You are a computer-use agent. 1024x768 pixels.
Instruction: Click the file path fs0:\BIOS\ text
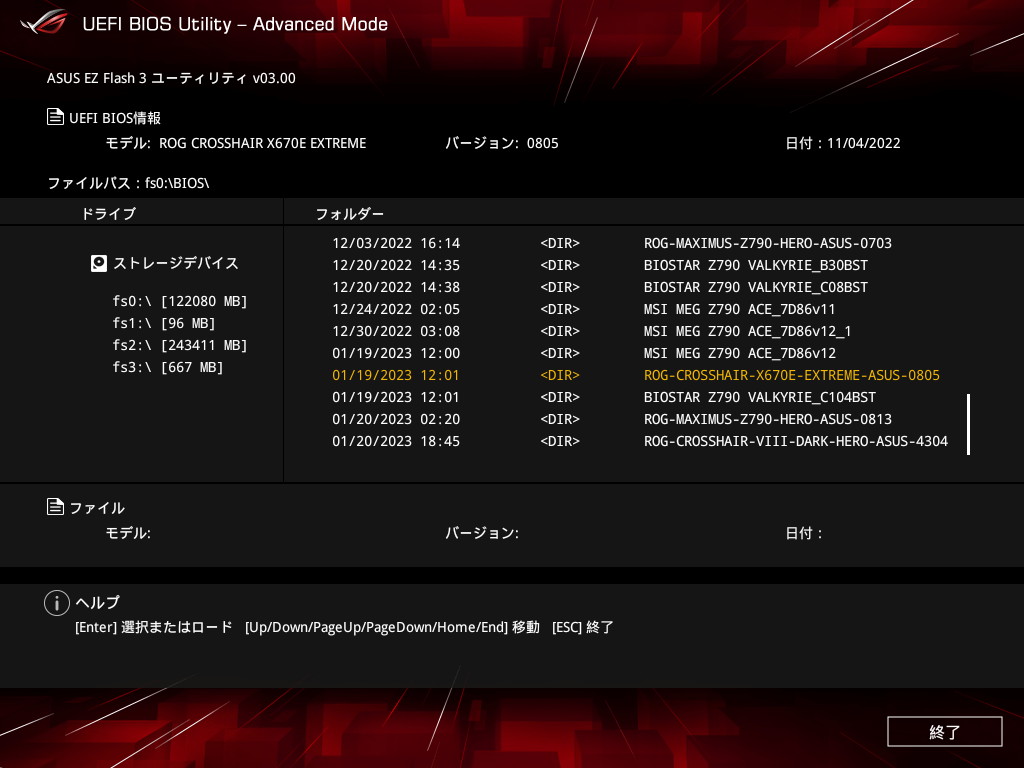point(177,183)
